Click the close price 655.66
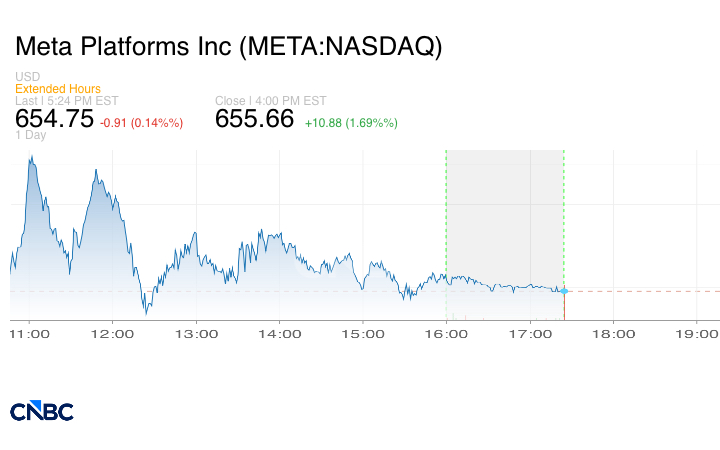Screen dimensions: 720x450 tap(255, 119)
